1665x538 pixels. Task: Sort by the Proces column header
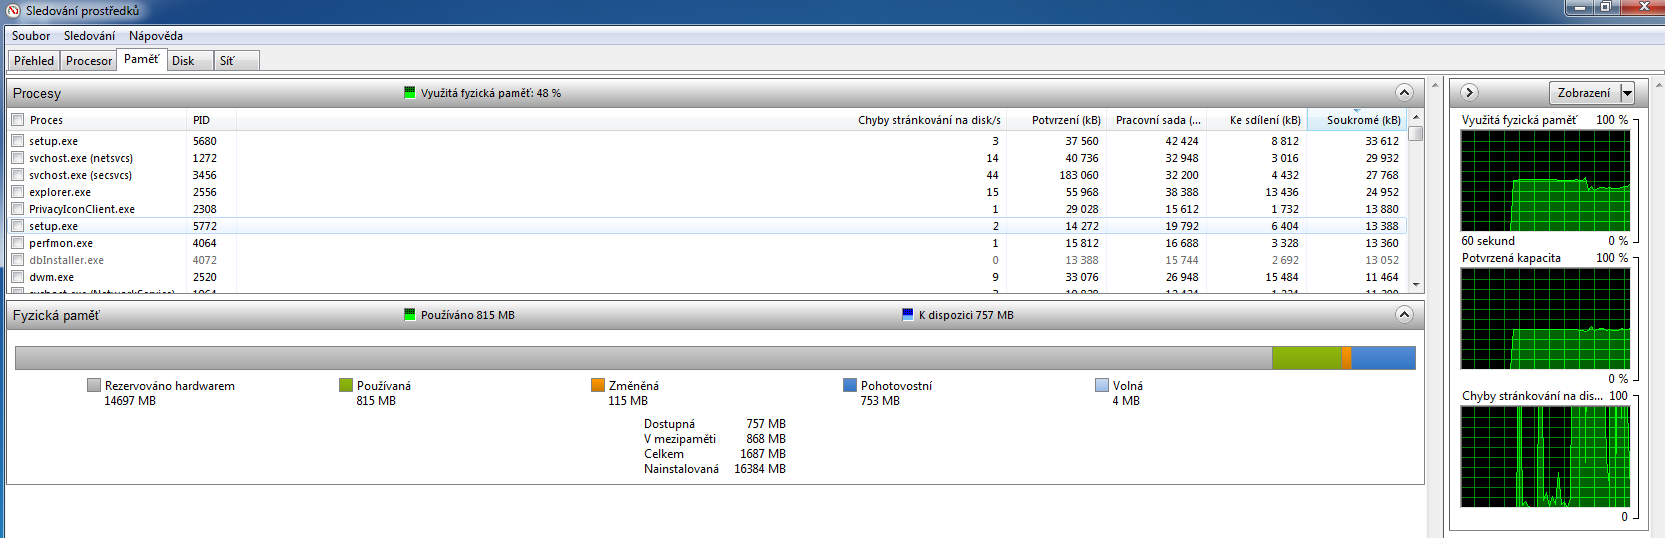point(98,120)
